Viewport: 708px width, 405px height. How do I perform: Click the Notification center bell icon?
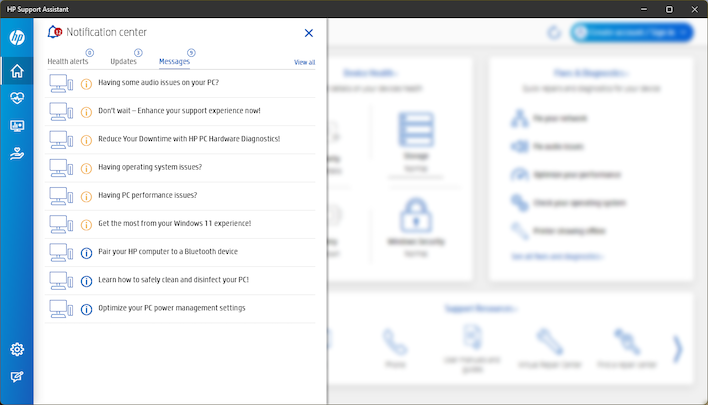[x=54, y=32]
